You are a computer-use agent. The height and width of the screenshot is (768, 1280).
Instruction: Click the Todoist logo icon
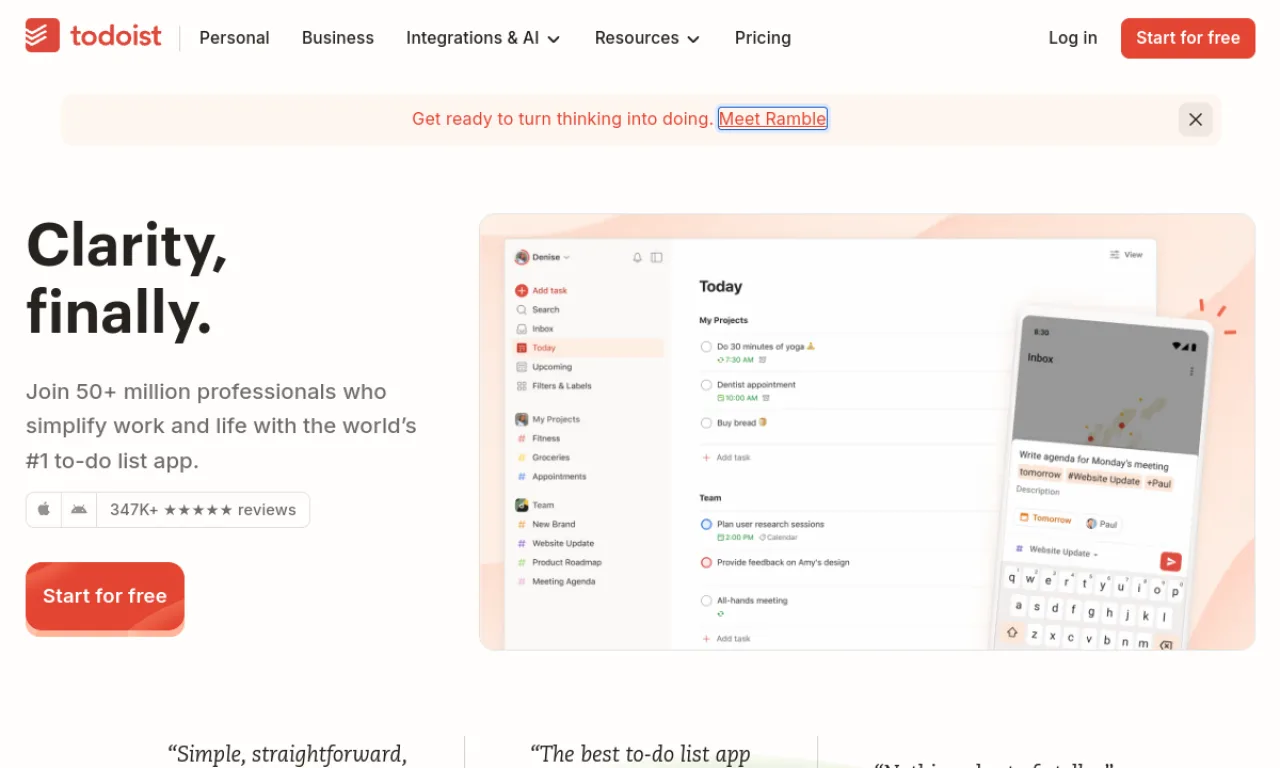(x=42, y=35)
